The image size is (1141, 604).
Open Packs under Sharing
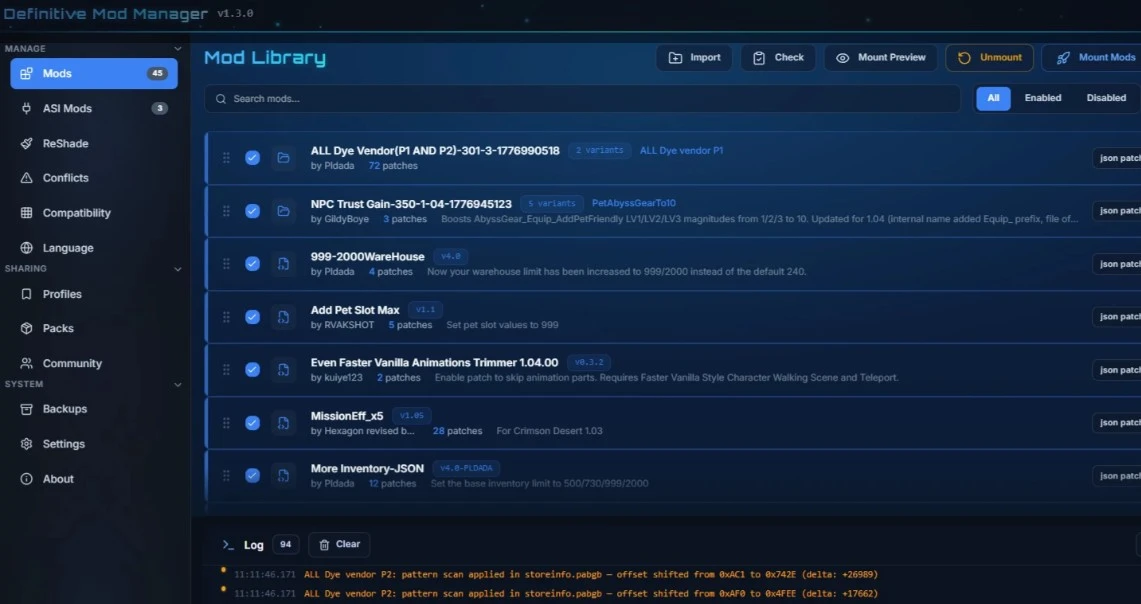tap(94, 328)
